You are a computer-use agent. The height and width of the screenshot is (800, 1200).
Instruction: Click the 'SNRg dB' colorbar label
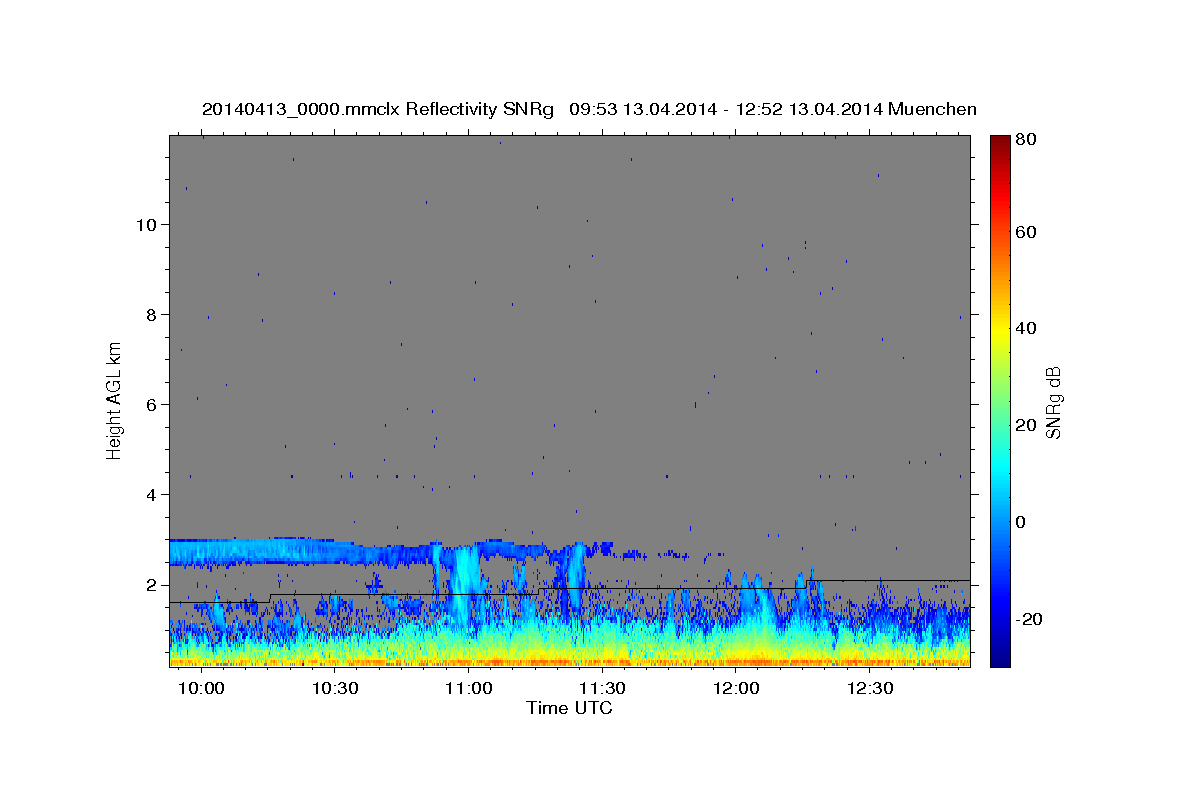(x=1053, y=403)
